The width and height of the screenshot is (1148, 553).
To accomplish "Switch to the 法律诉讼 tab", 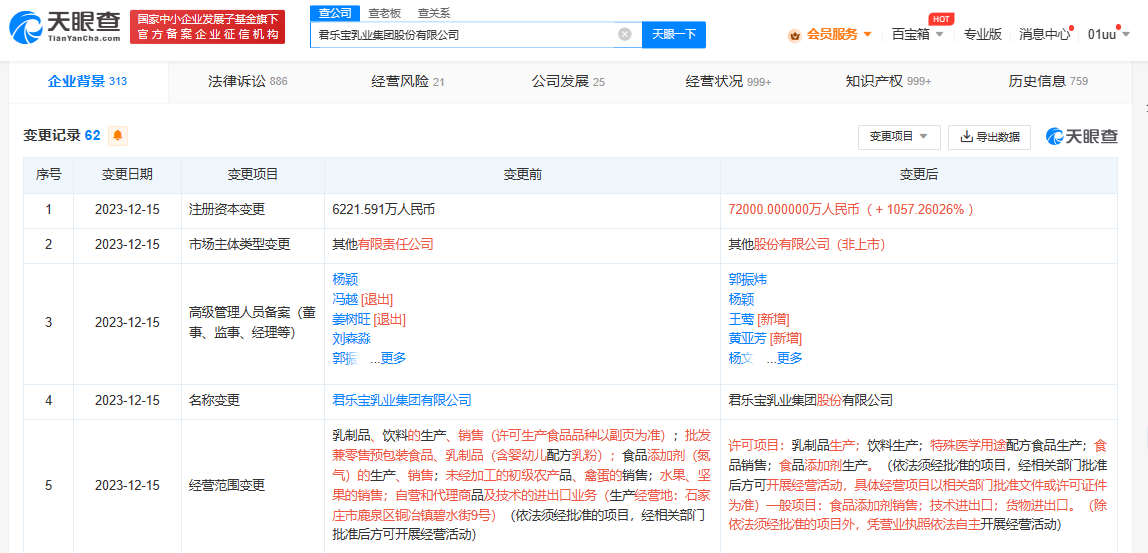I will tap(247, 81).
